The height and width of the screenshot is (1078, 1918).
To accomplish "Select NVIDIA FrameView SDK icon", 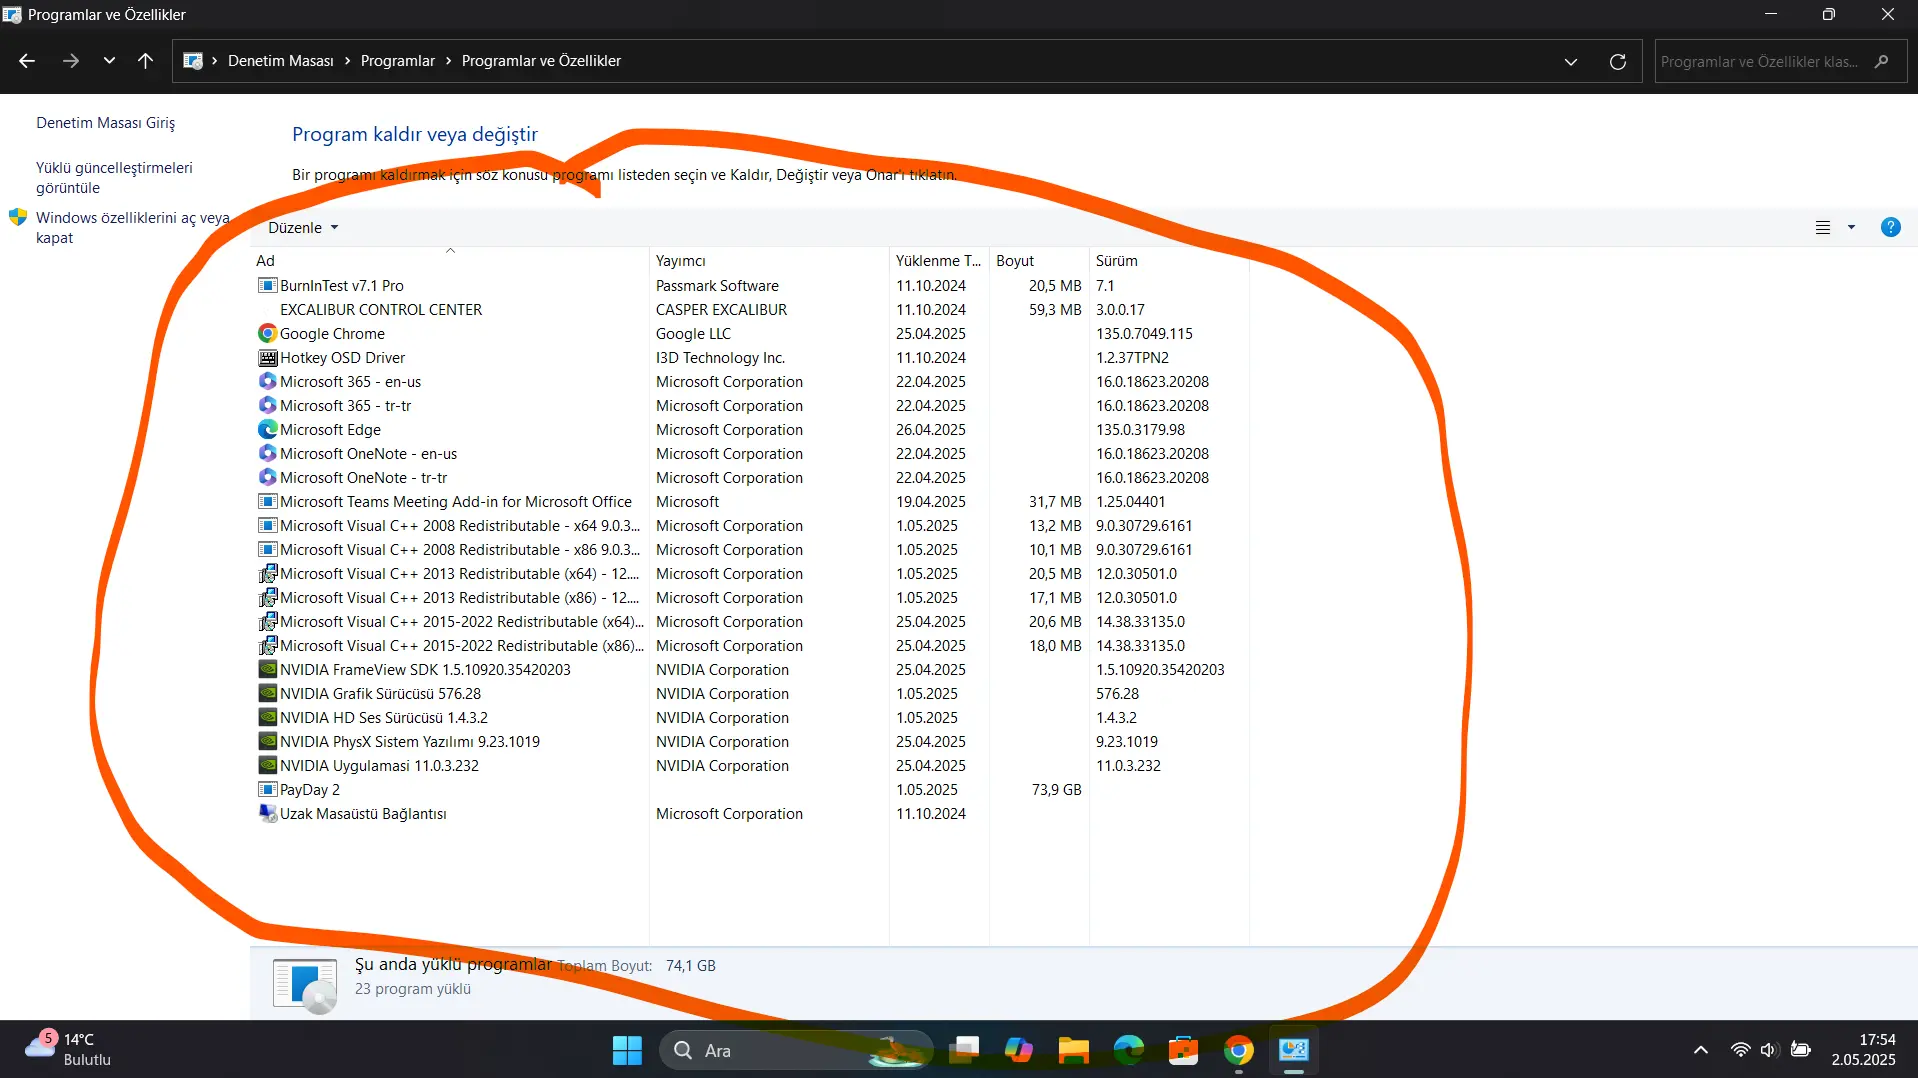I will [267, 670].
